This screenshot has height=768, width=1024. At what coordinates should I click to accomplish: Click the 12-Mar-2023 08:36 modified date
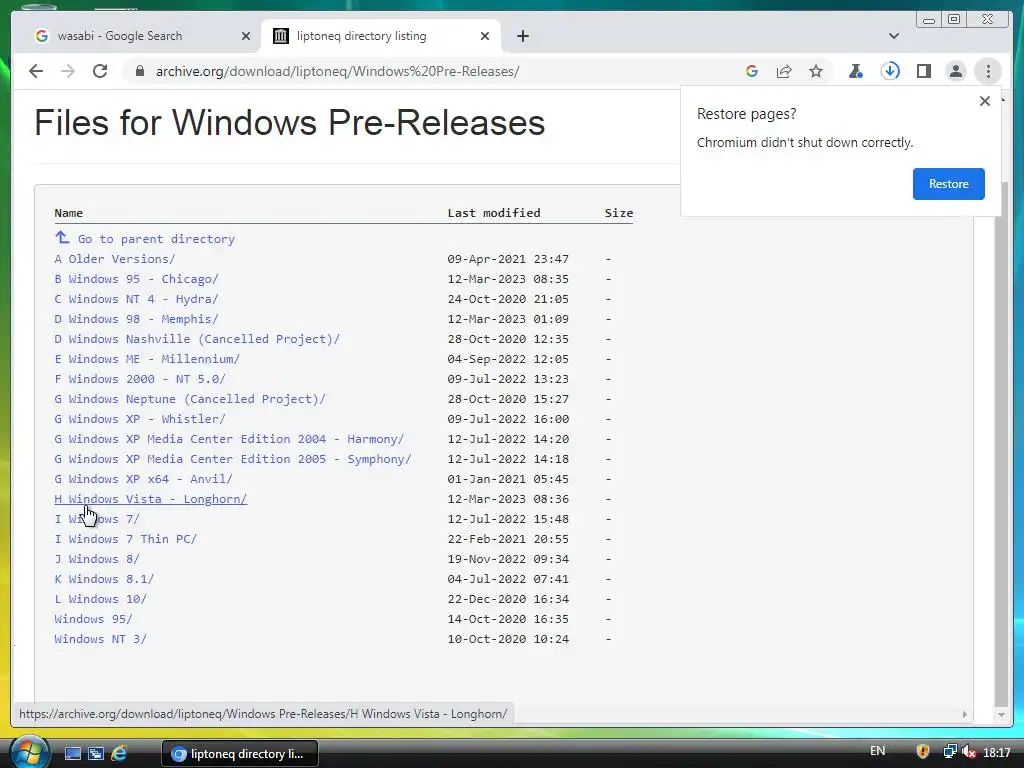pyautogui.click(x=508, y=499)
